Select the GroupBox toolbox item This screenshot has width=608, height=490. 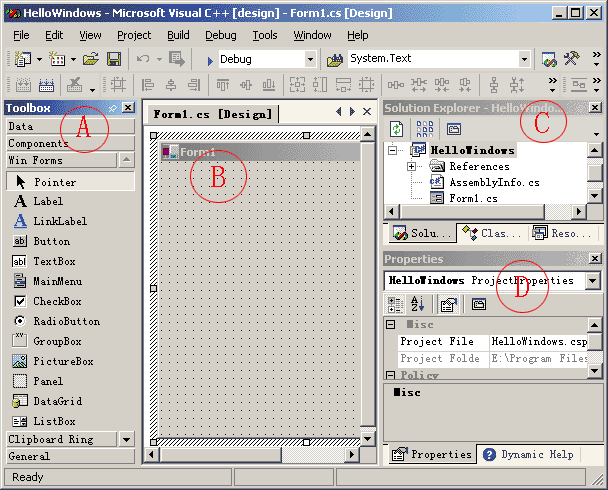pyautogui.click(x=58, y=341)
